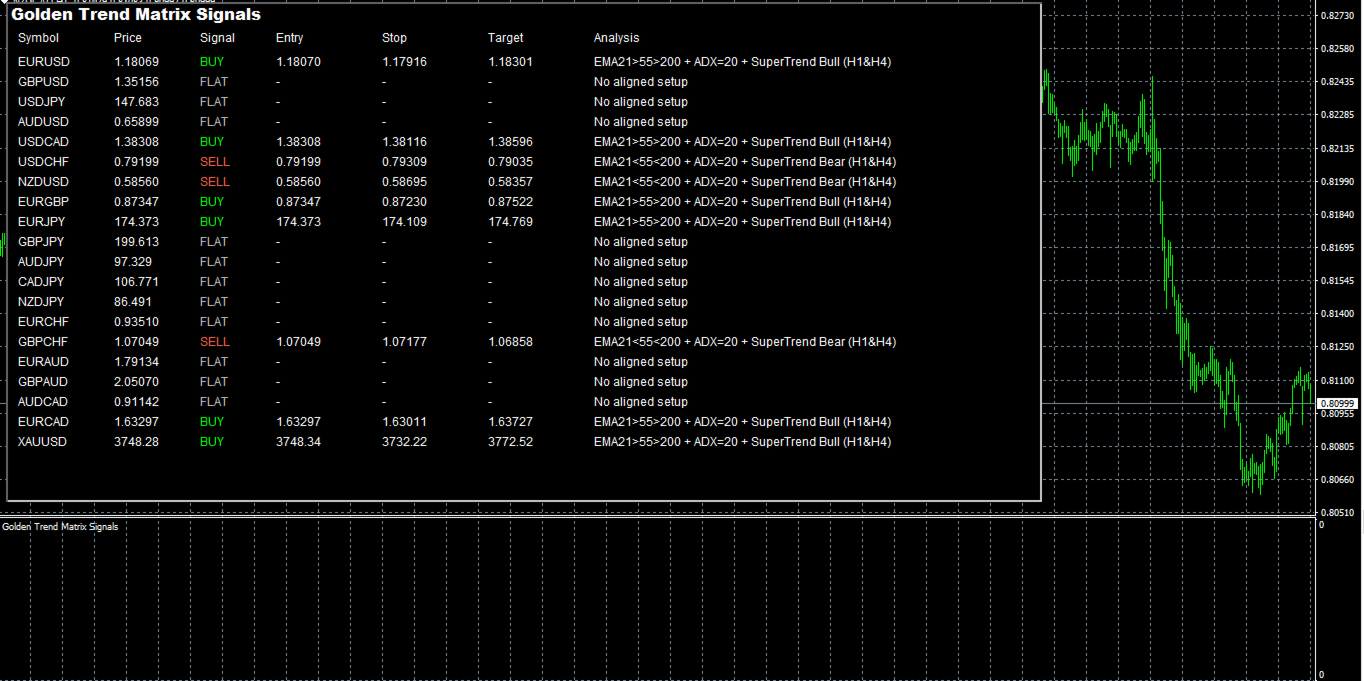
Task: Click the current price label 0.80999
Action: pyautogui.click(x=1339, y=403)
